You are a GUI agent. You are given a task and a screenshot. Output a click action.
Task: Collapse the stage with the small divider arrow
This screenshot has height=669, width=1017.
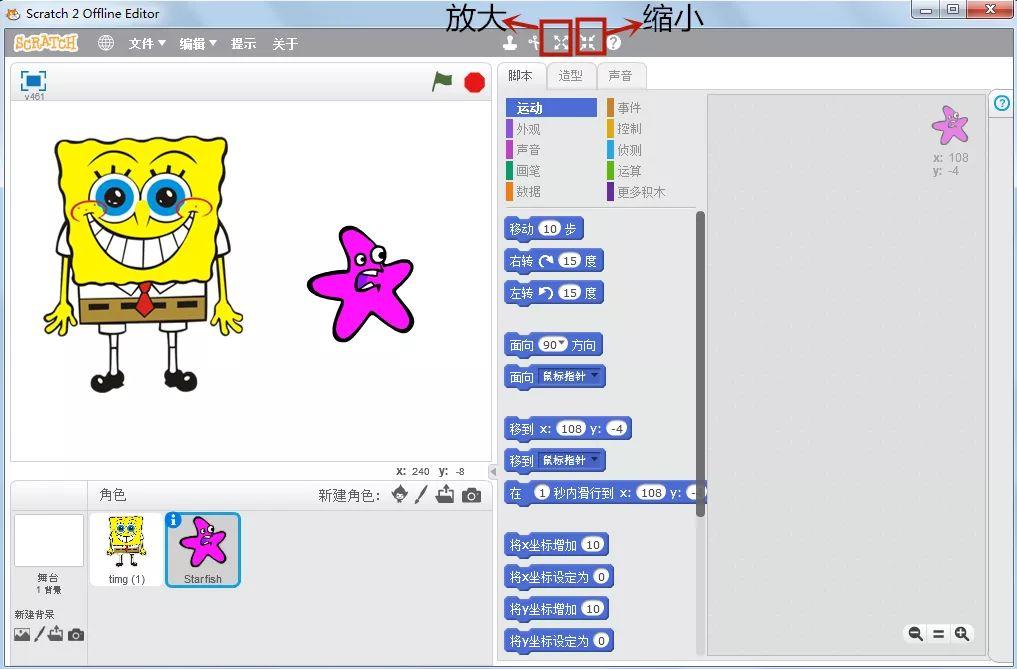[x=492, y=472]
